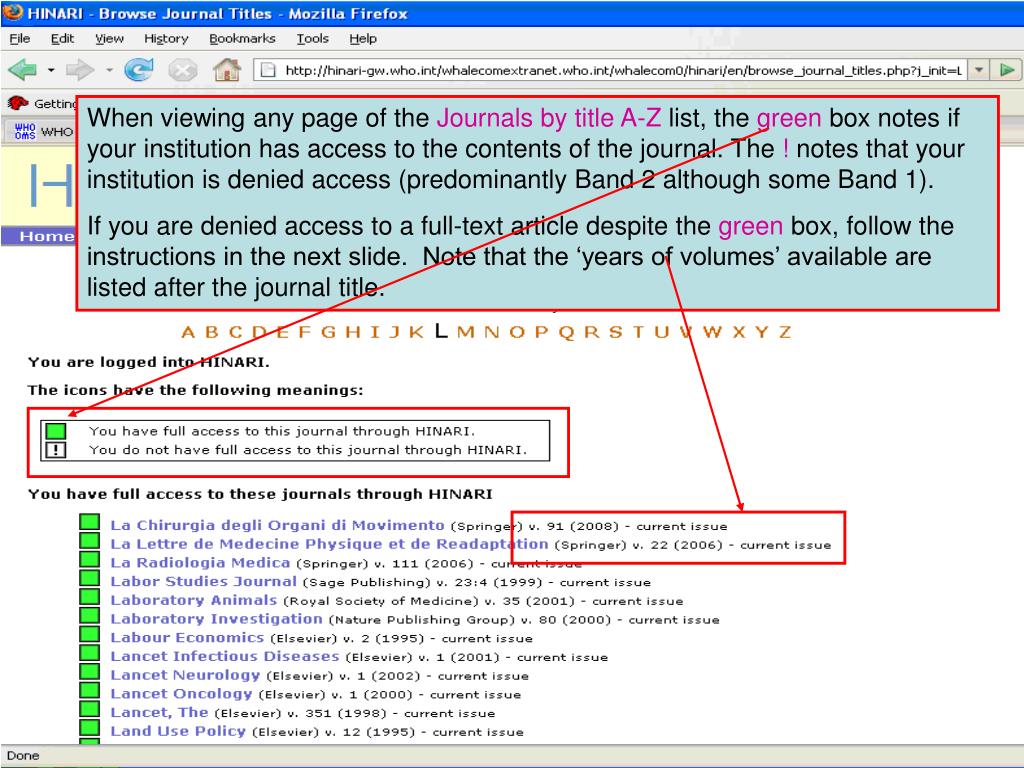This screenshot has height=768, width=1024.
Task: Jump to journals starting with letter P
Action: [541, 332]
